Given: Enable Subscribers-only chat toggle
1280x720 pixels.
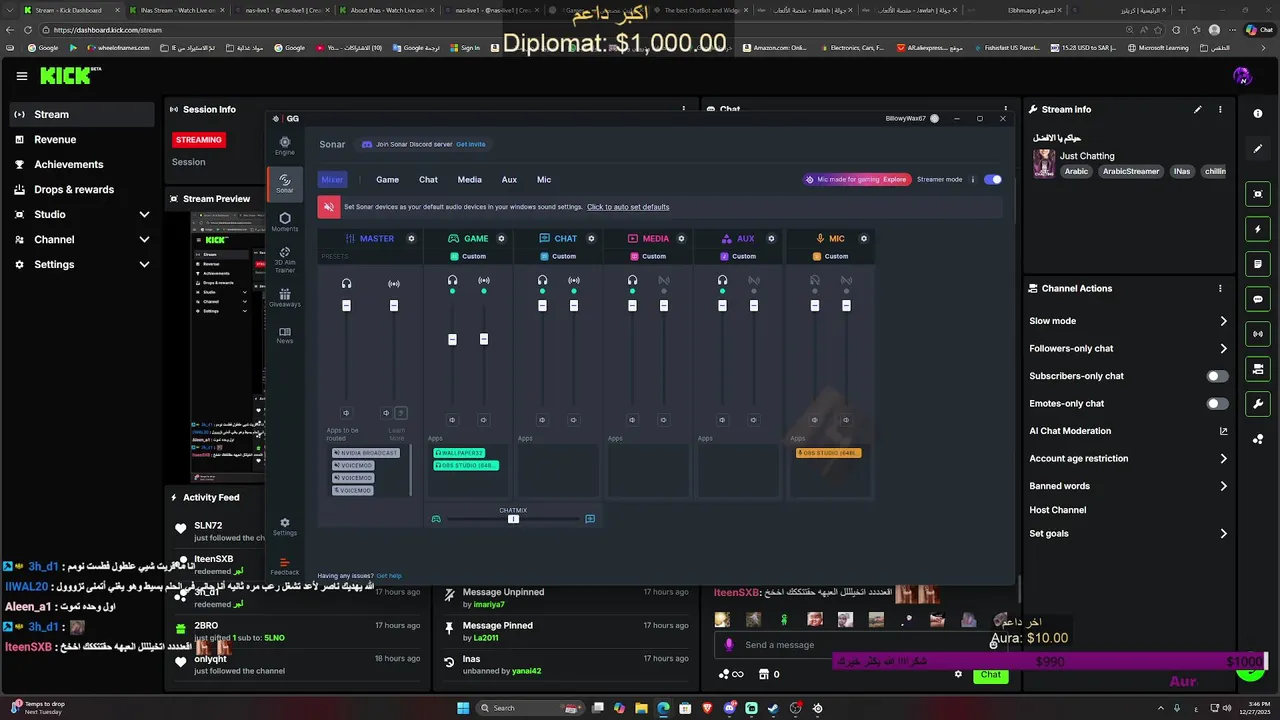Looking at the screenshot, I should point(1217,376).
